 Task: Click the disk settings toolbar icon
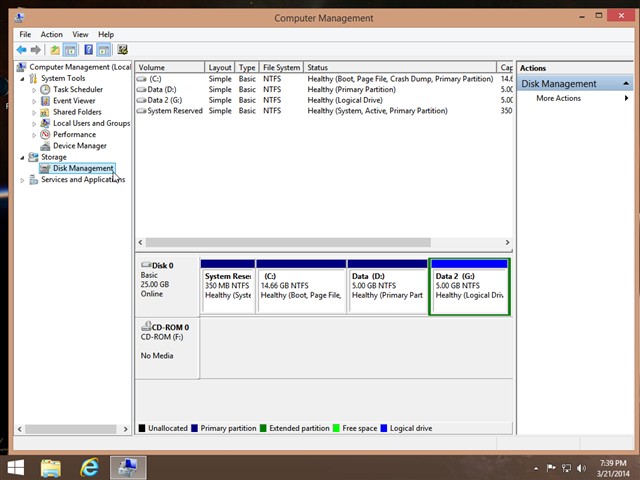click(x=122, y=50)
